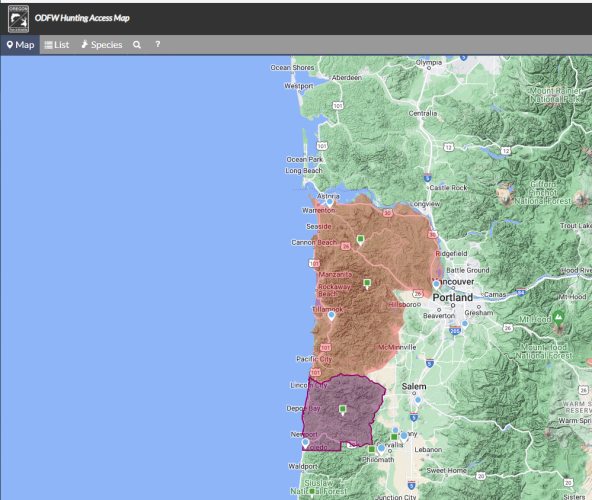
Task: Open the help question mark
Action: [158, 45]
